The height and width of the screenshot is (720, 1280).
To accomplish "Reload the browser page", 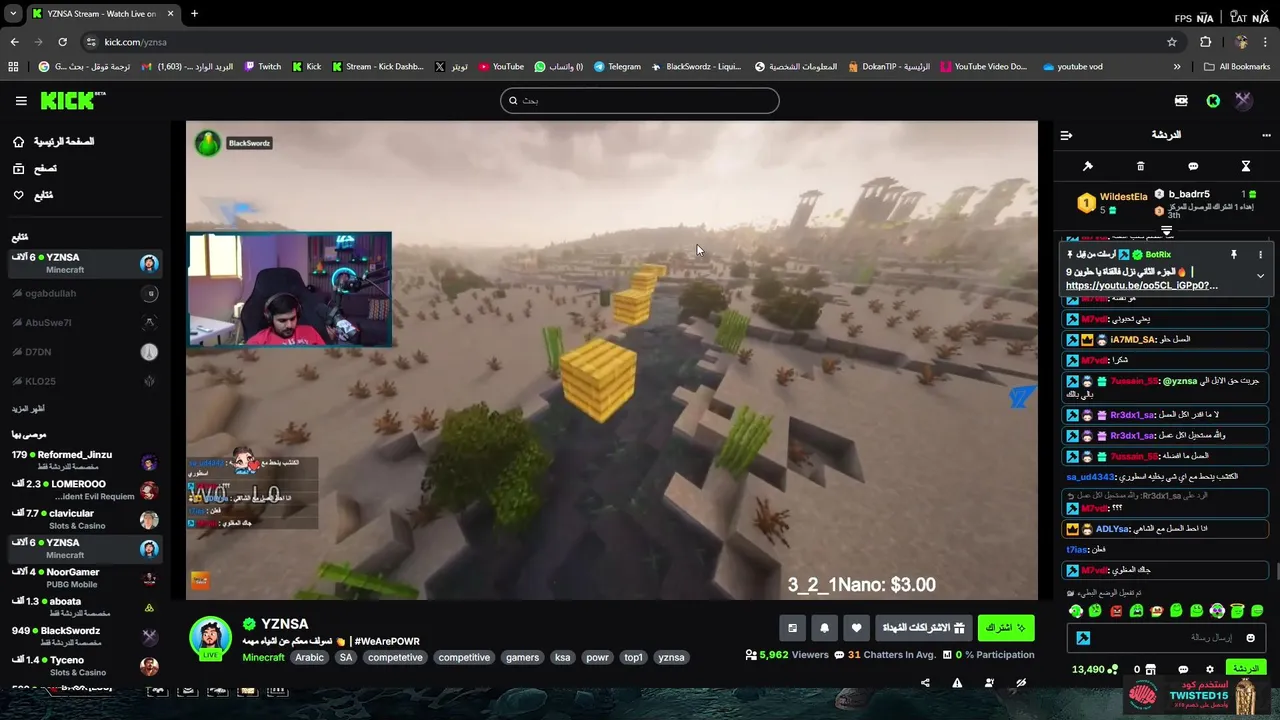I will pyautogui.click(x=62, y=42).
